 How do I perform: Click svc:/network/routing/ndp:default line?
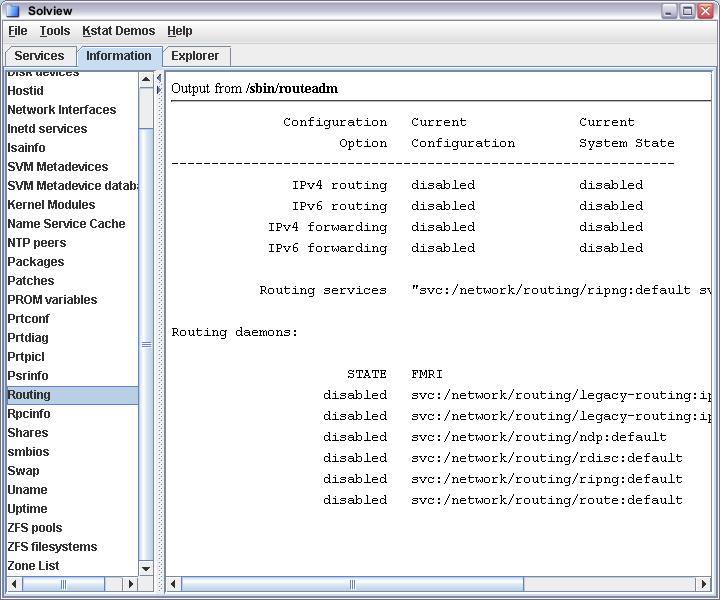[x=539, y=437]
